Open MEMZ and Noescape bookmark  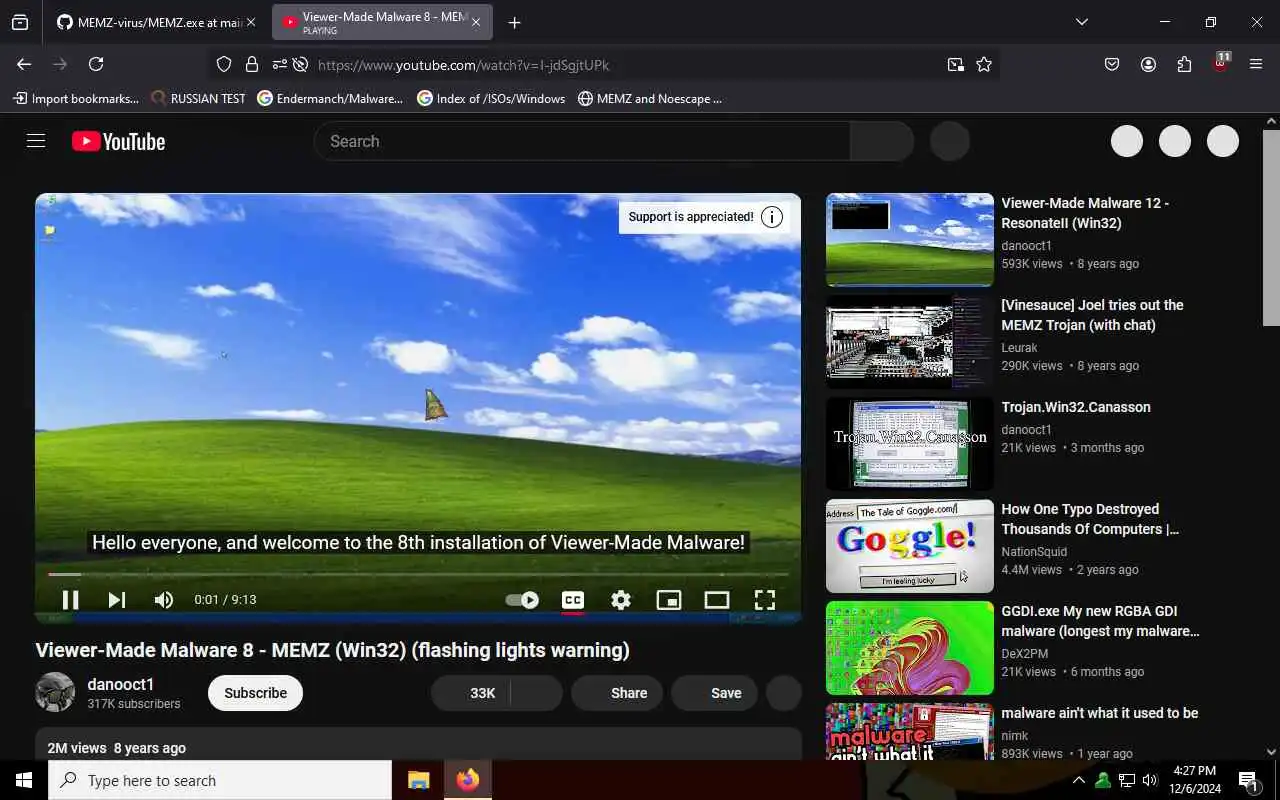(650, 98)
